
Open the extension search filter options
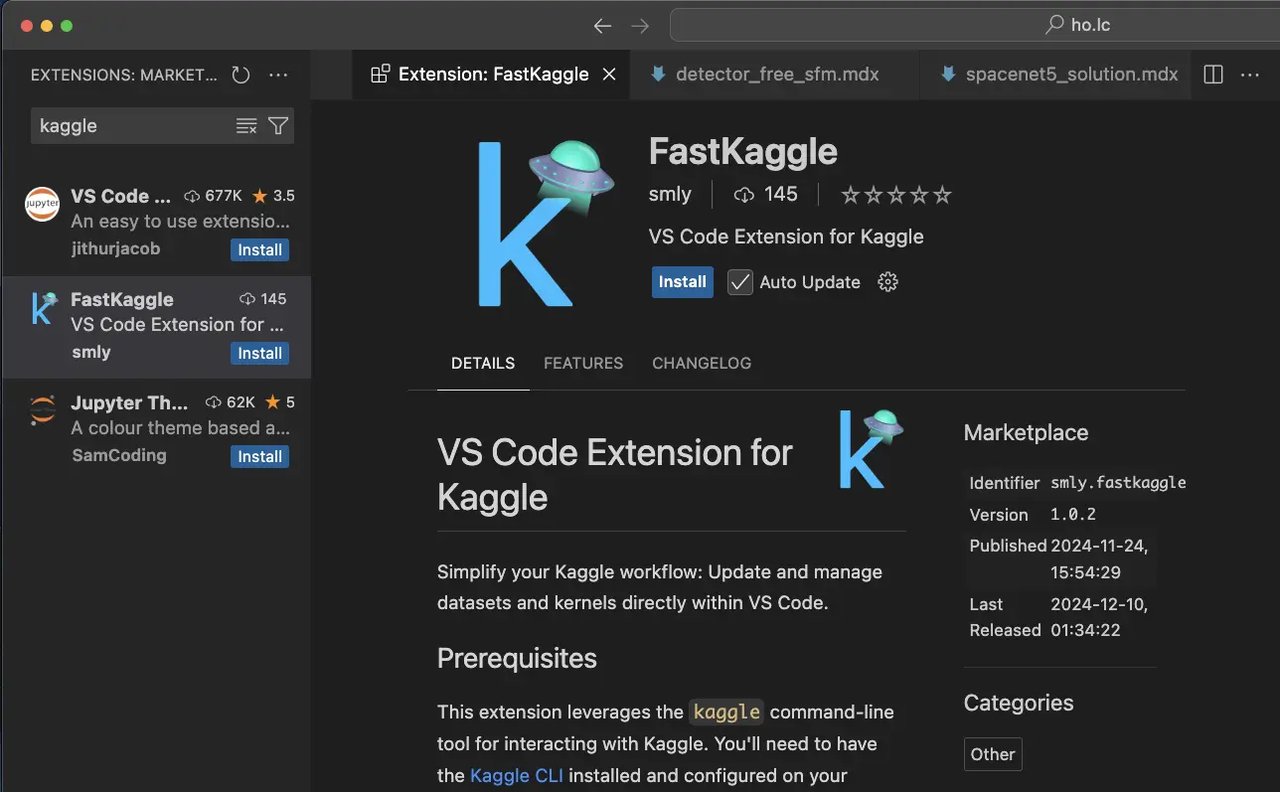coord(278,126)
